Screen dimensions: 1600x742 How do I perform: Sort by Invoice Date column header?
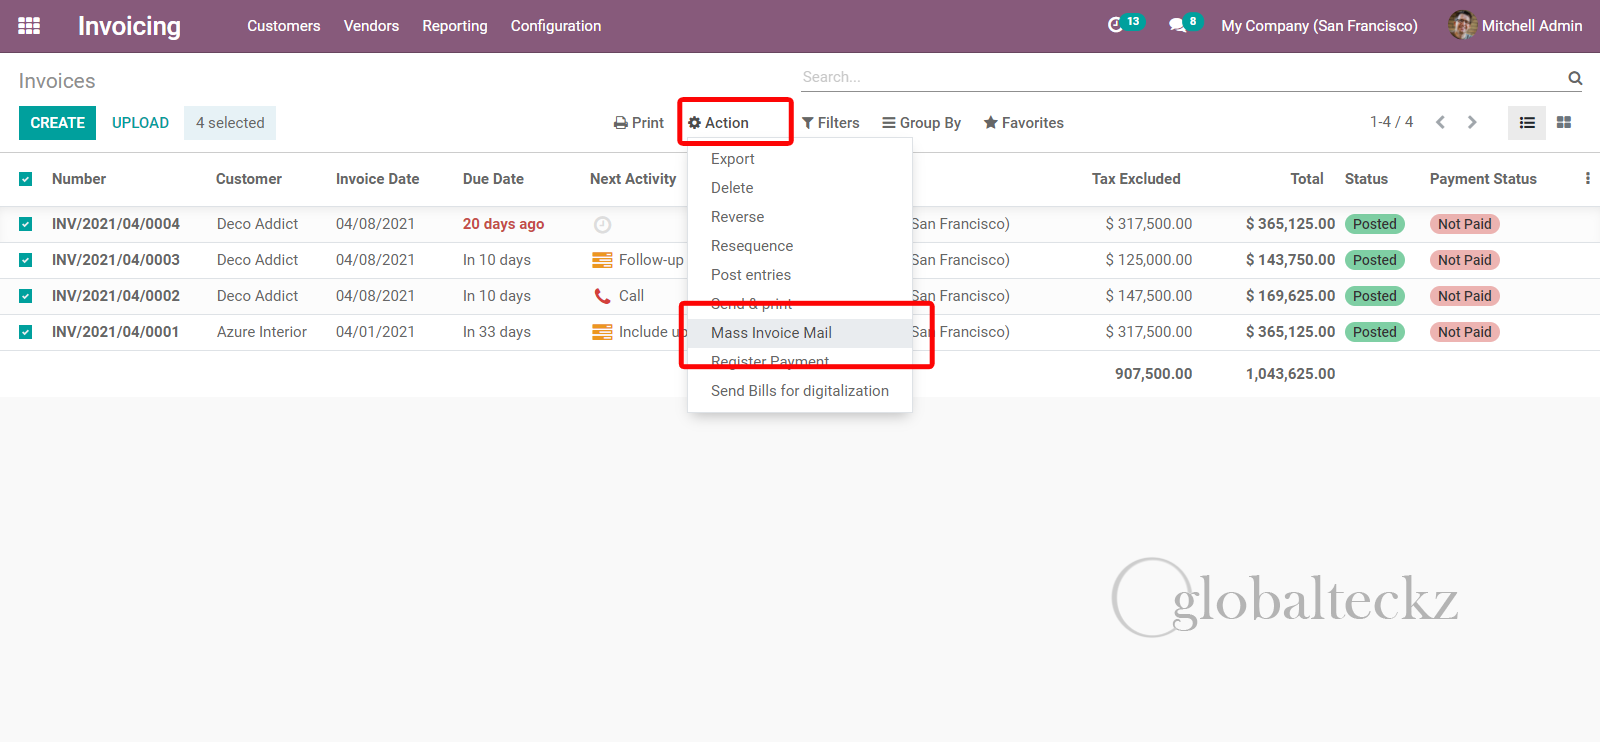377,179
